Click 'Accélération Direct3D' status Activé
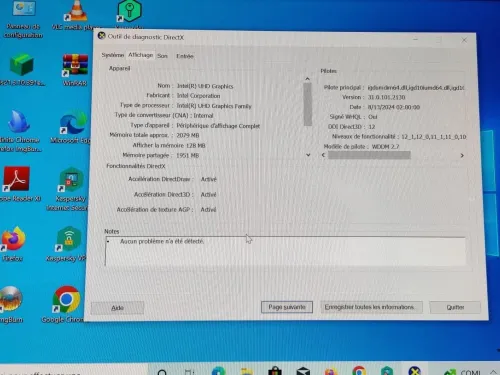The height and width of the screenshot is (375, 500). [x=208, y=194]
